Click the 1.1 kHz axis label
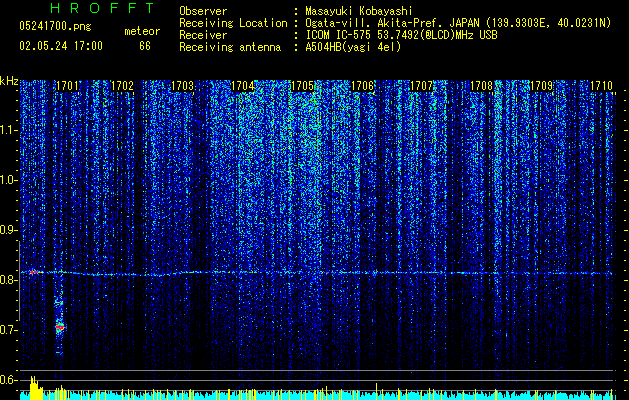Image resolution: width=629 pixels, height=400 pixels. pos(9,130)
